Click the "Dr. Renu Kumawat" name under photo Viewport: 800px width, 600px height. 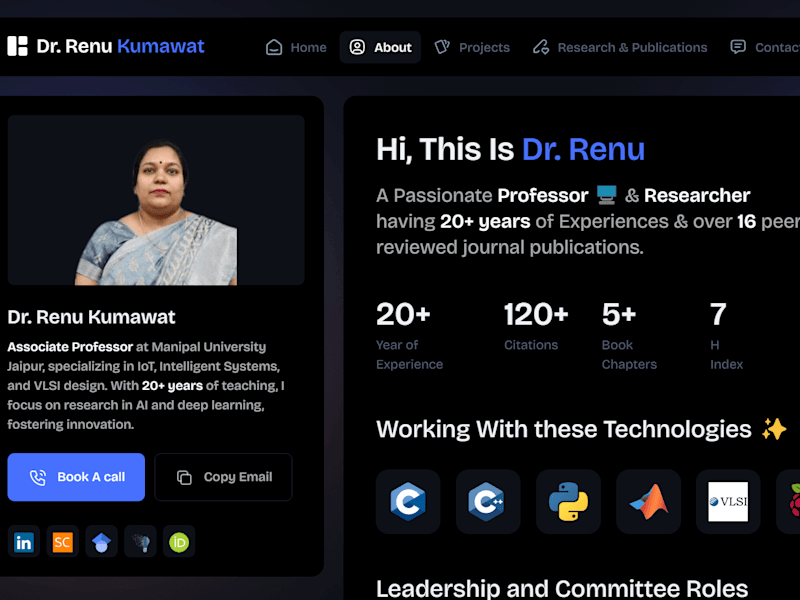[91, 317]
